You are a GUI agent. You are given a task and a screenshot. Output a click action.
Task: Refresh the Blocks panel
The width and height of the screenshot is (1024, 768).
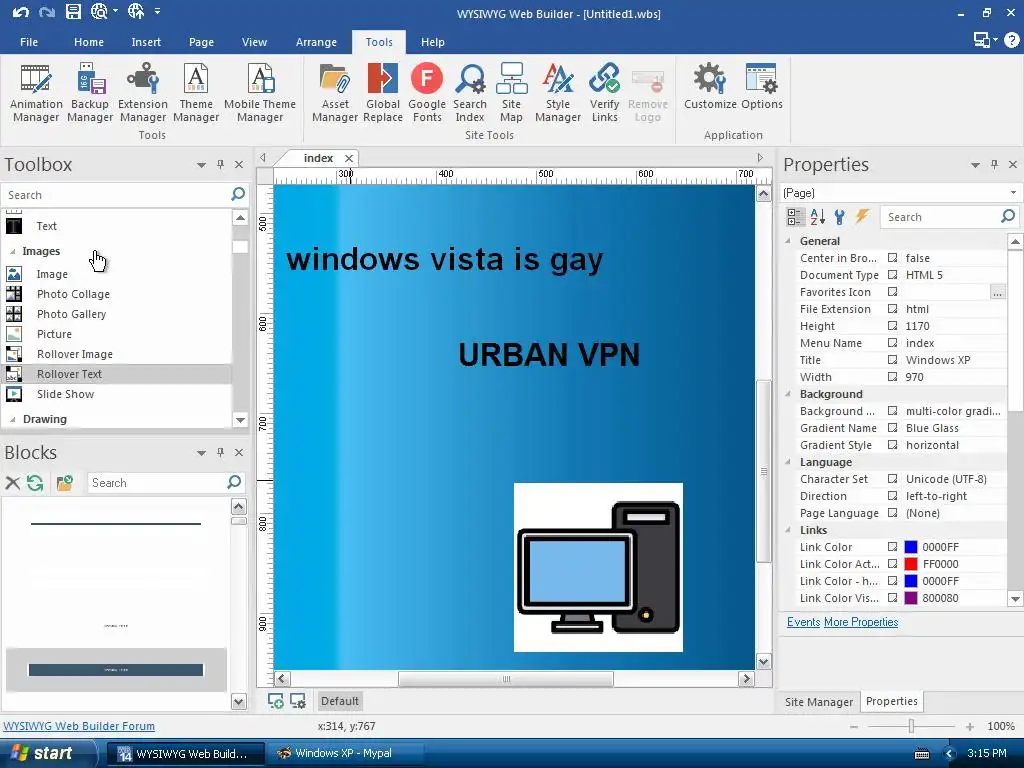[35, 483]
